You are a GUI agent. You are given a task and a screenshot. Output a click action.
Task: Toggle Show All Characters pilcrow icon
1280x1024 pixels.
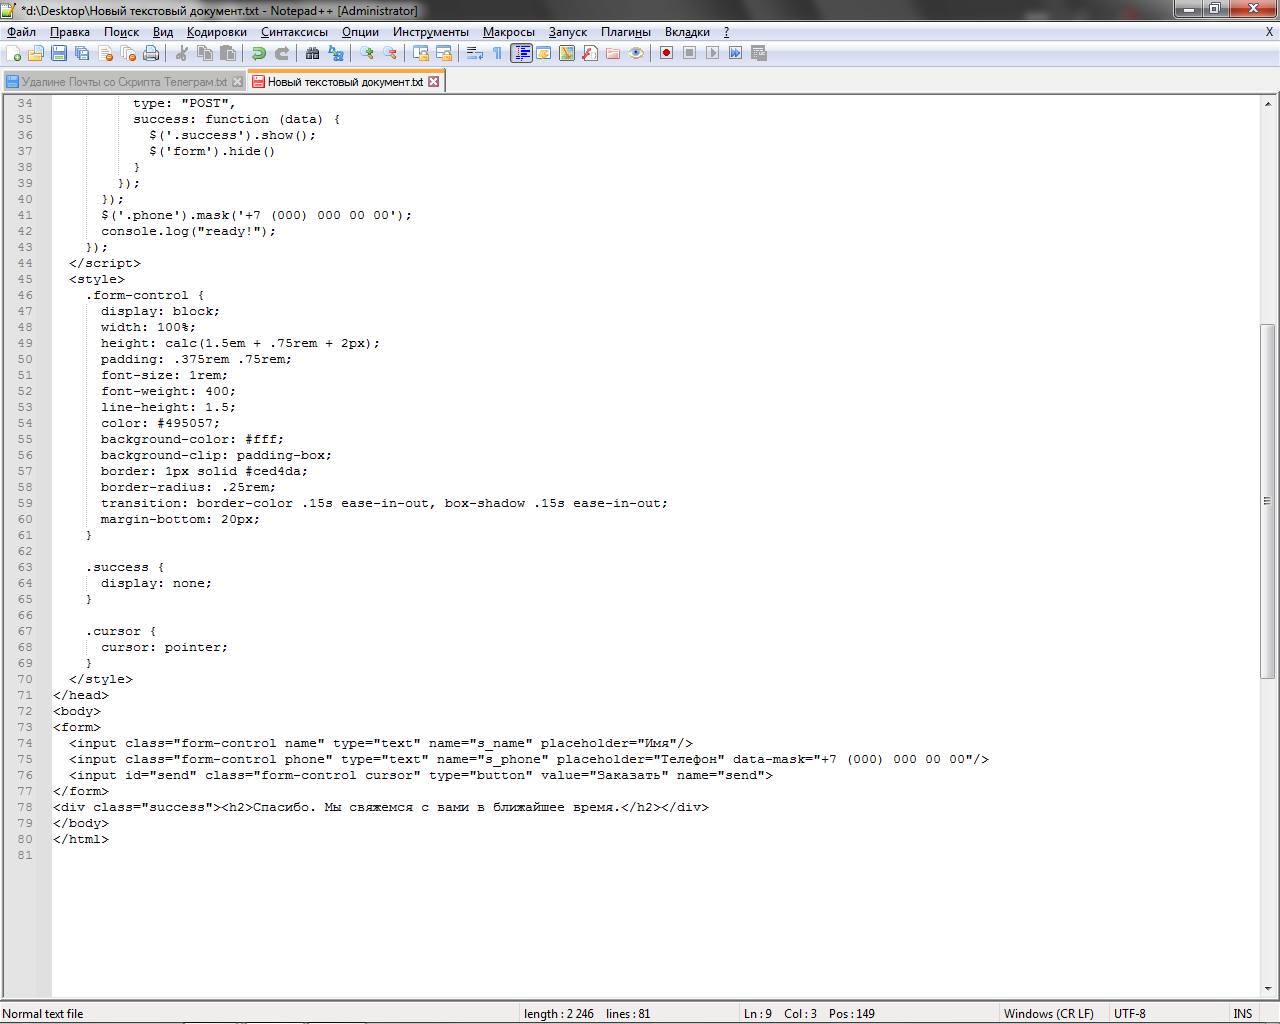498,53
